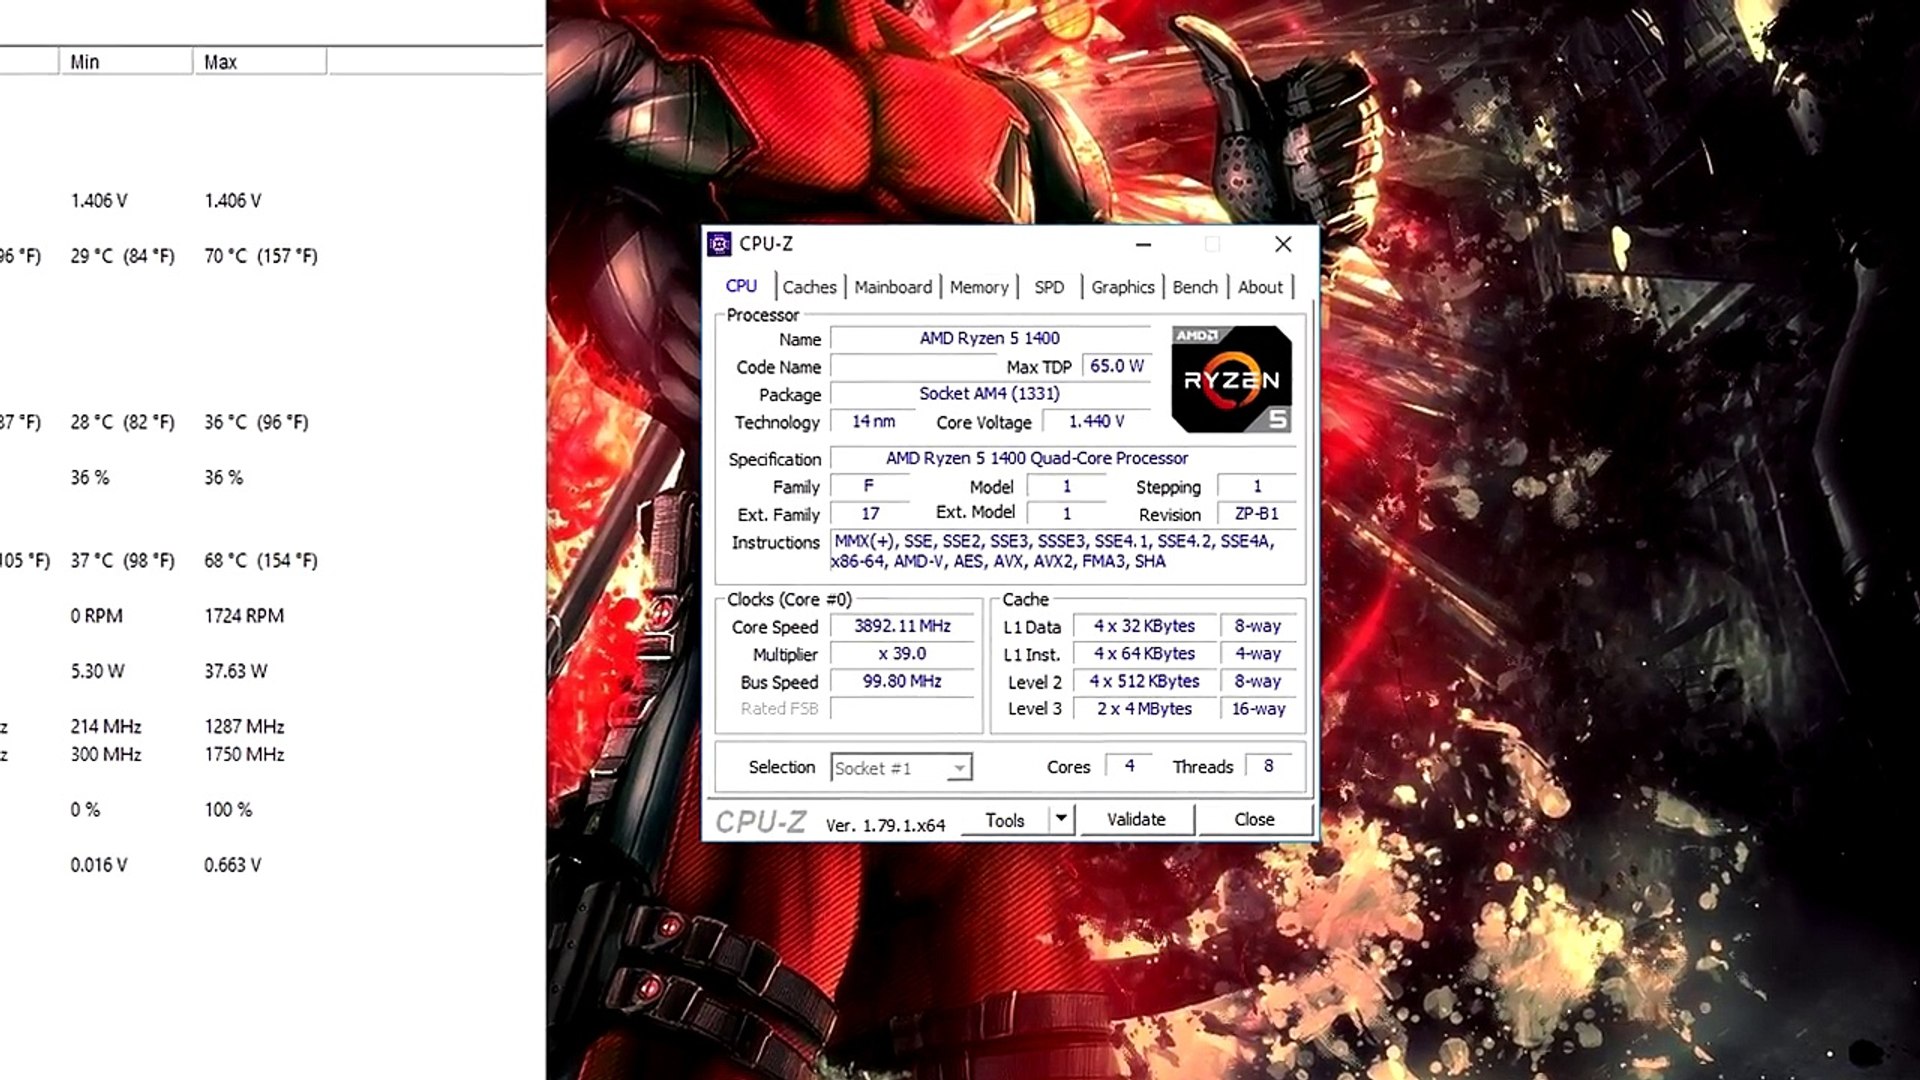The width and height of the screenshot is (1920, 1080).
Task: Click the Max column header in monitor window
Action: pos(260,62)
